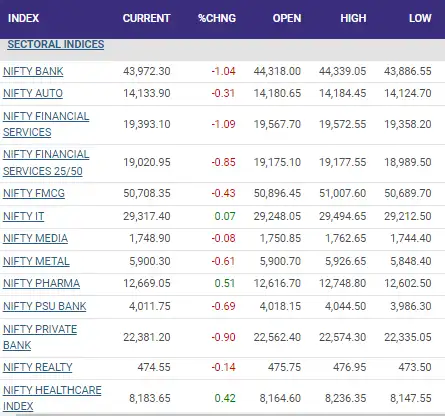Go to the NIFTY PHARMA index page
445x416 pixels.
click(x=41, y=283)
